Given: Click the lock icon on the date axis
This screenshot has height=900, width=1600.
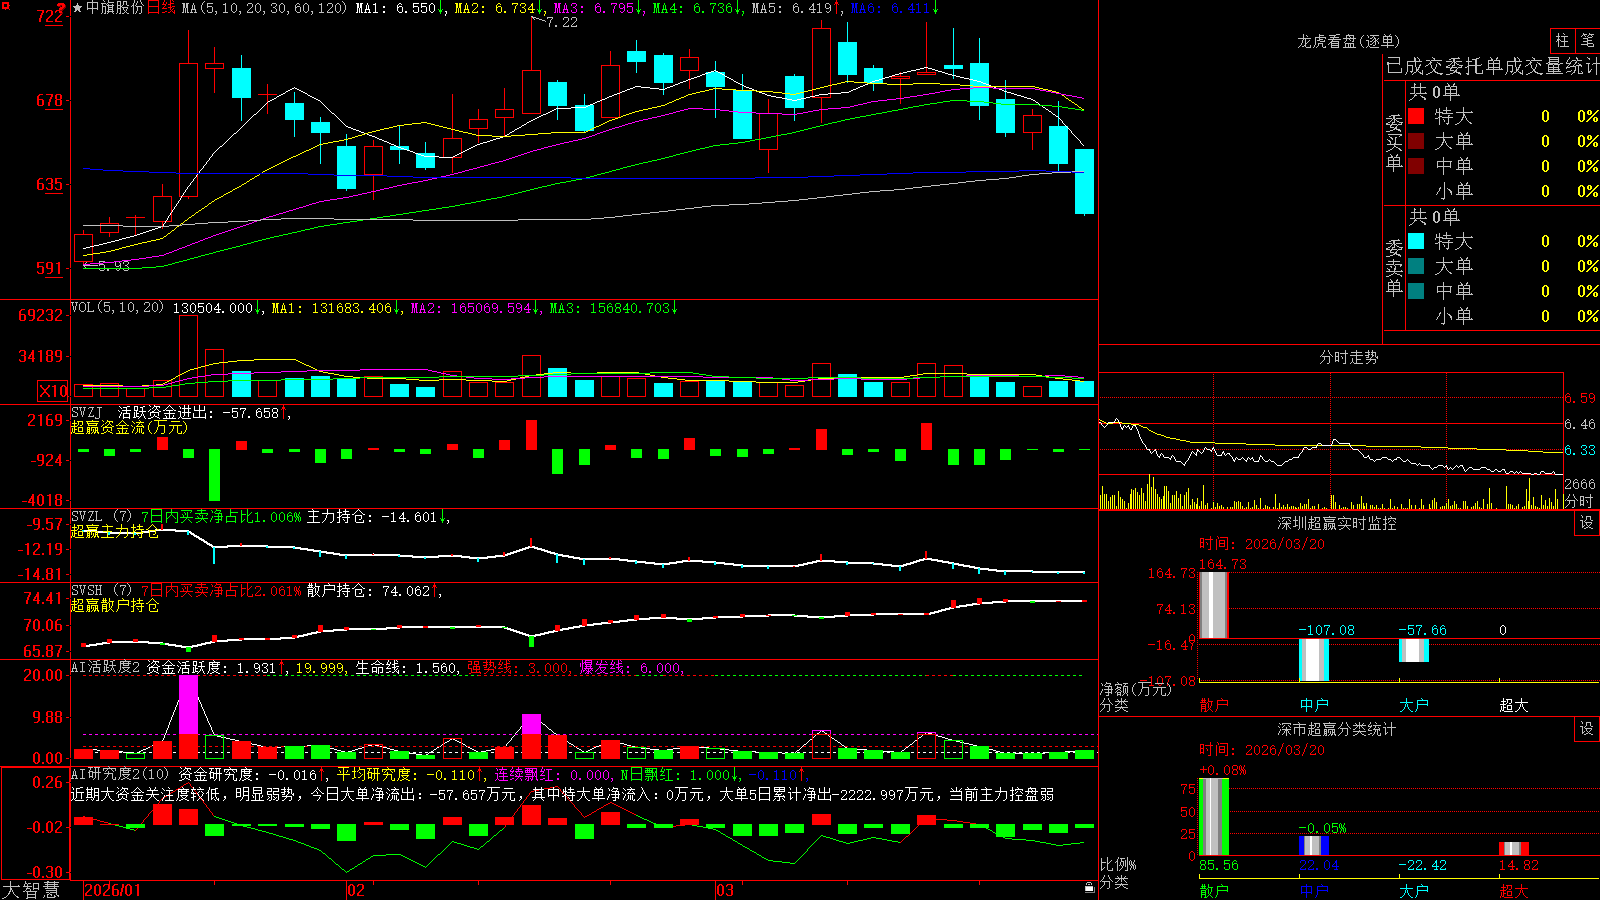Looking at the screenshot, I should coord(1089,887).
